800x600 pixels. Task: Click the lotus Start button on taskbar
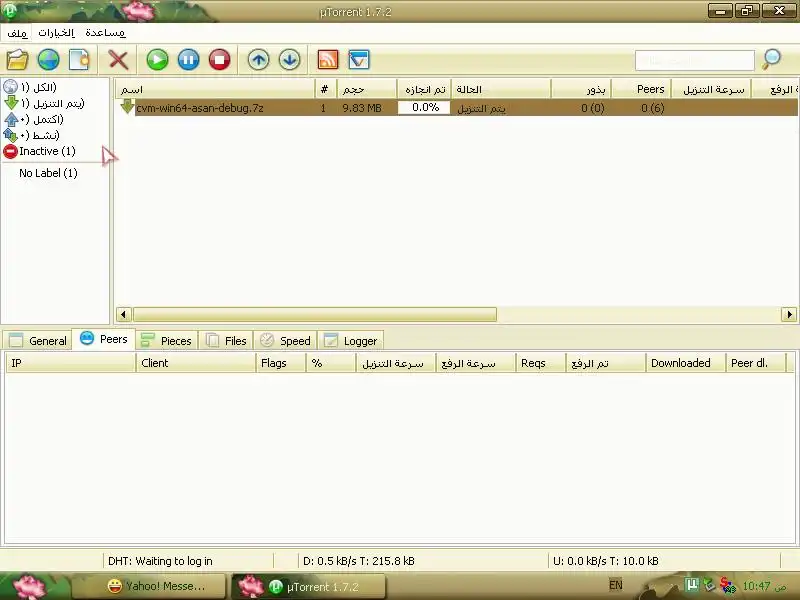pyautogui.click(x=31, y=586)
